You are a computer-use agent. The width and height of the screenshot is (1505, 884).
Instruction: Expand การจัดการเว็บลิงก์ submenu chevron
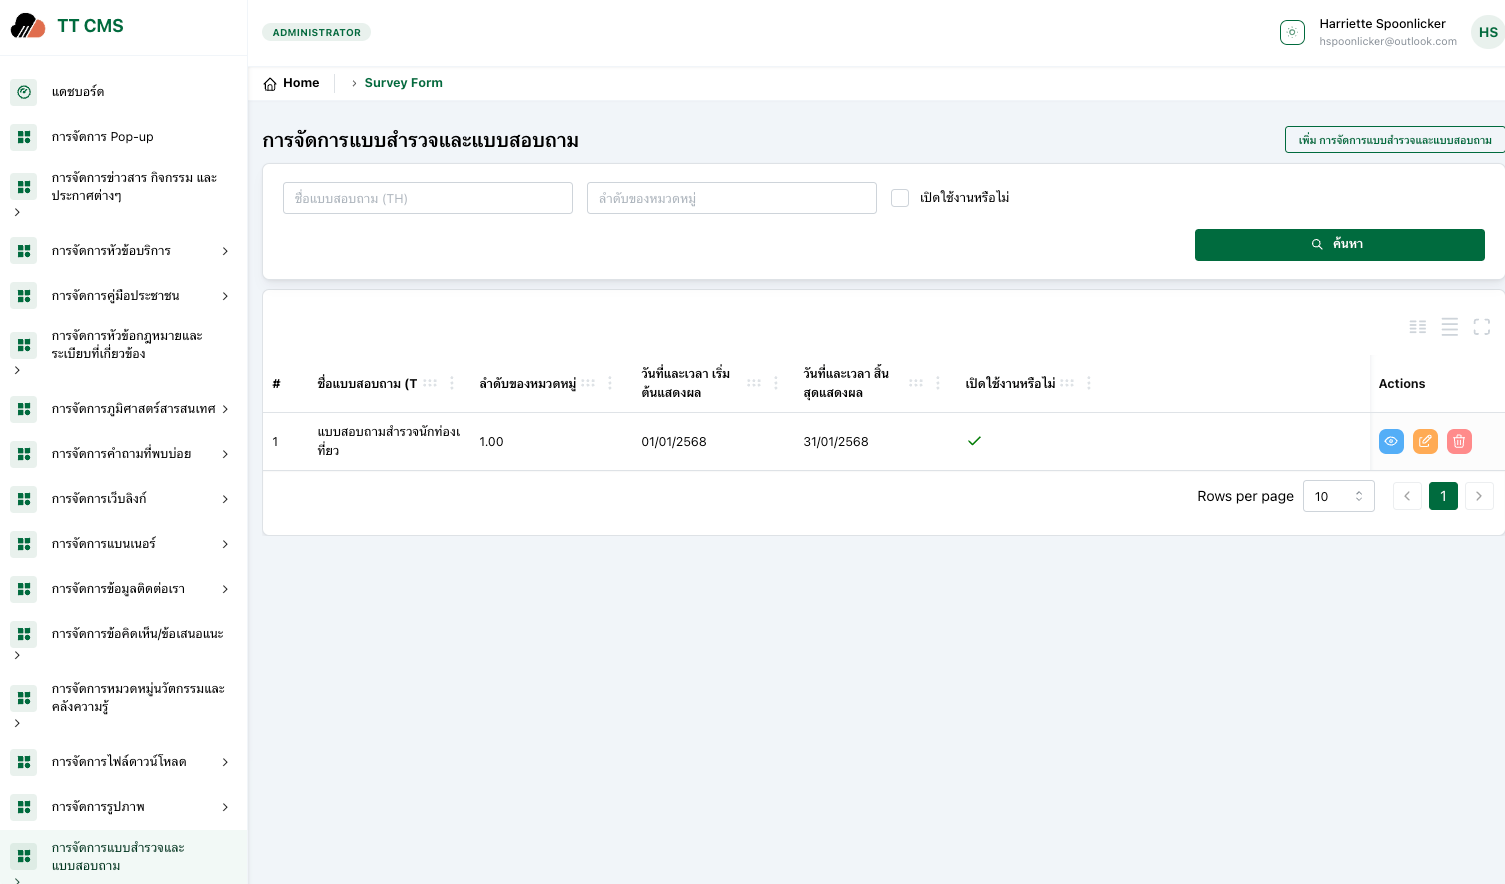[x=225, y=499]
